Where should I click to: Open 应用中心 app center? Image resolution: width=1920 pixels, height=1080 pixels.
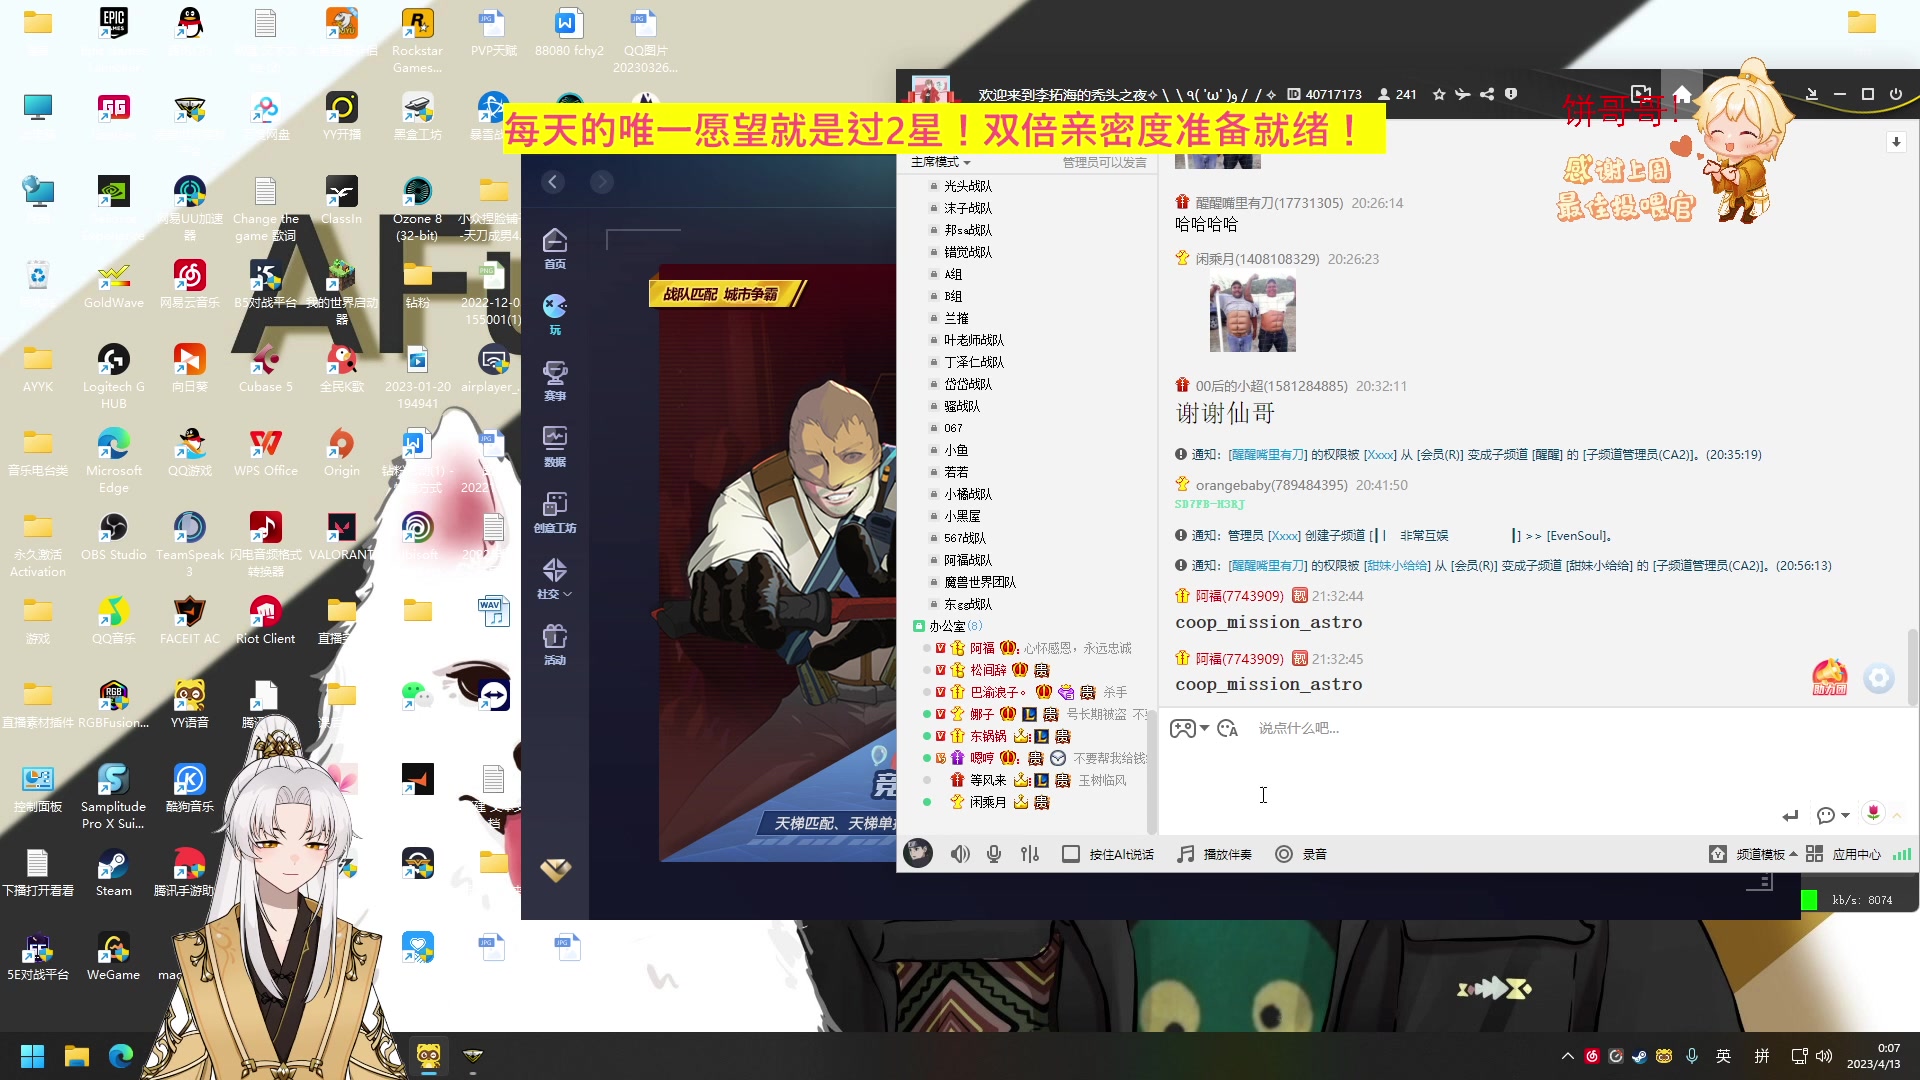[1843, 854]
